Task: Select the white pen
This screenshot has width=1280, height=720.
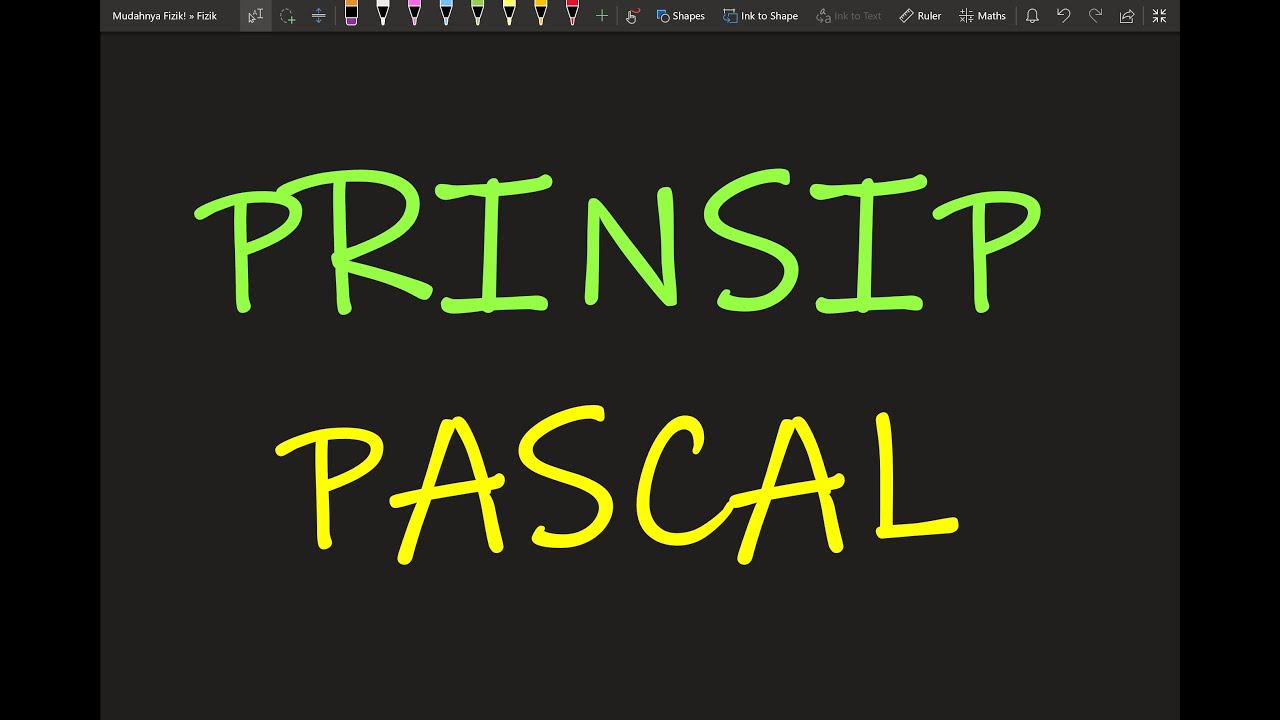Action: (x=382, y=14)
